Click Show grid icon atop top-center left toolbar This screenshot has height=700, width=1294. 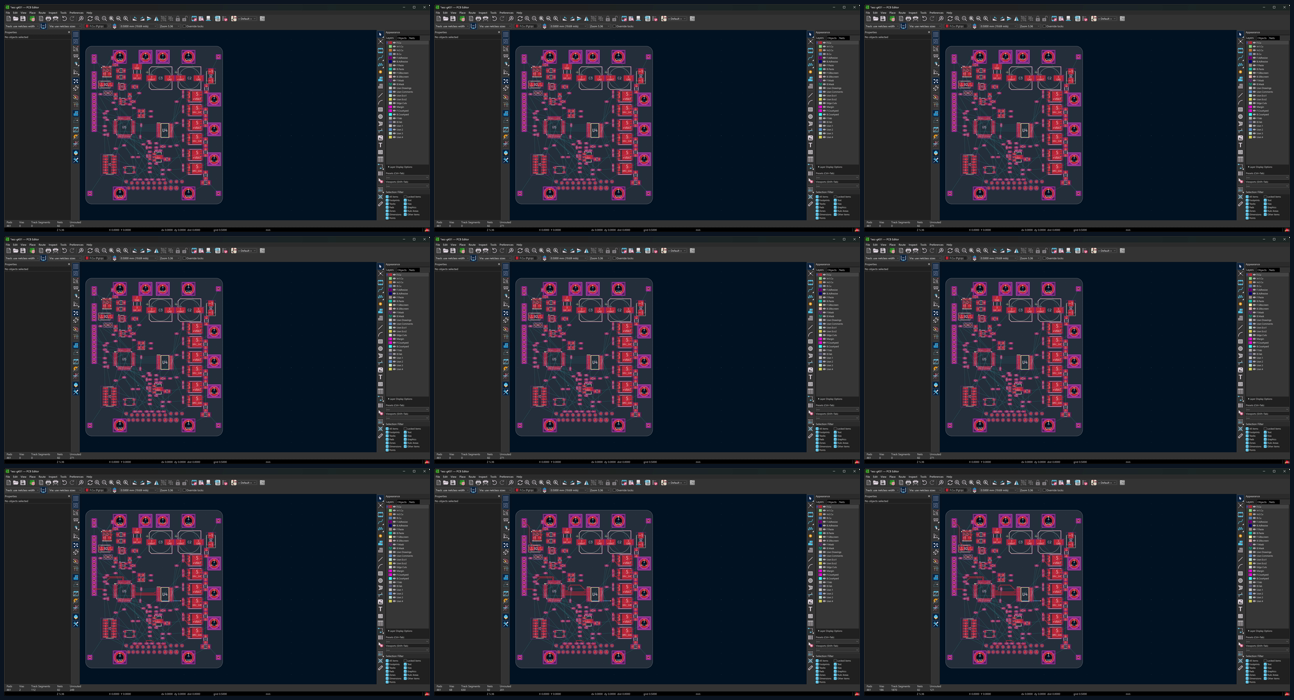[506, 34]
